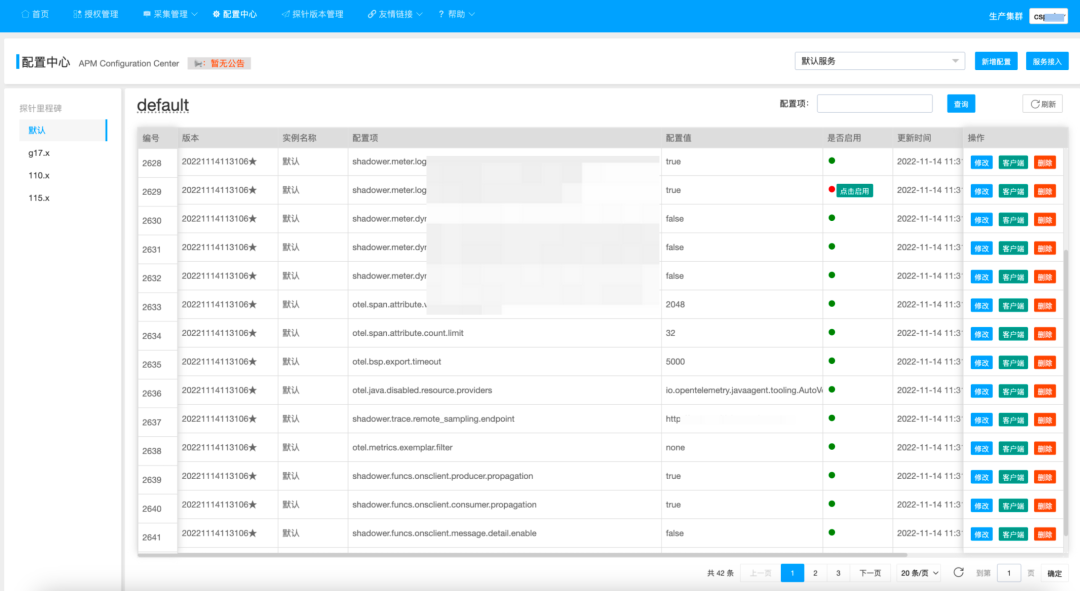Open the 首页 home menu item
1080x591 pixels.
[x=35, y=14]
